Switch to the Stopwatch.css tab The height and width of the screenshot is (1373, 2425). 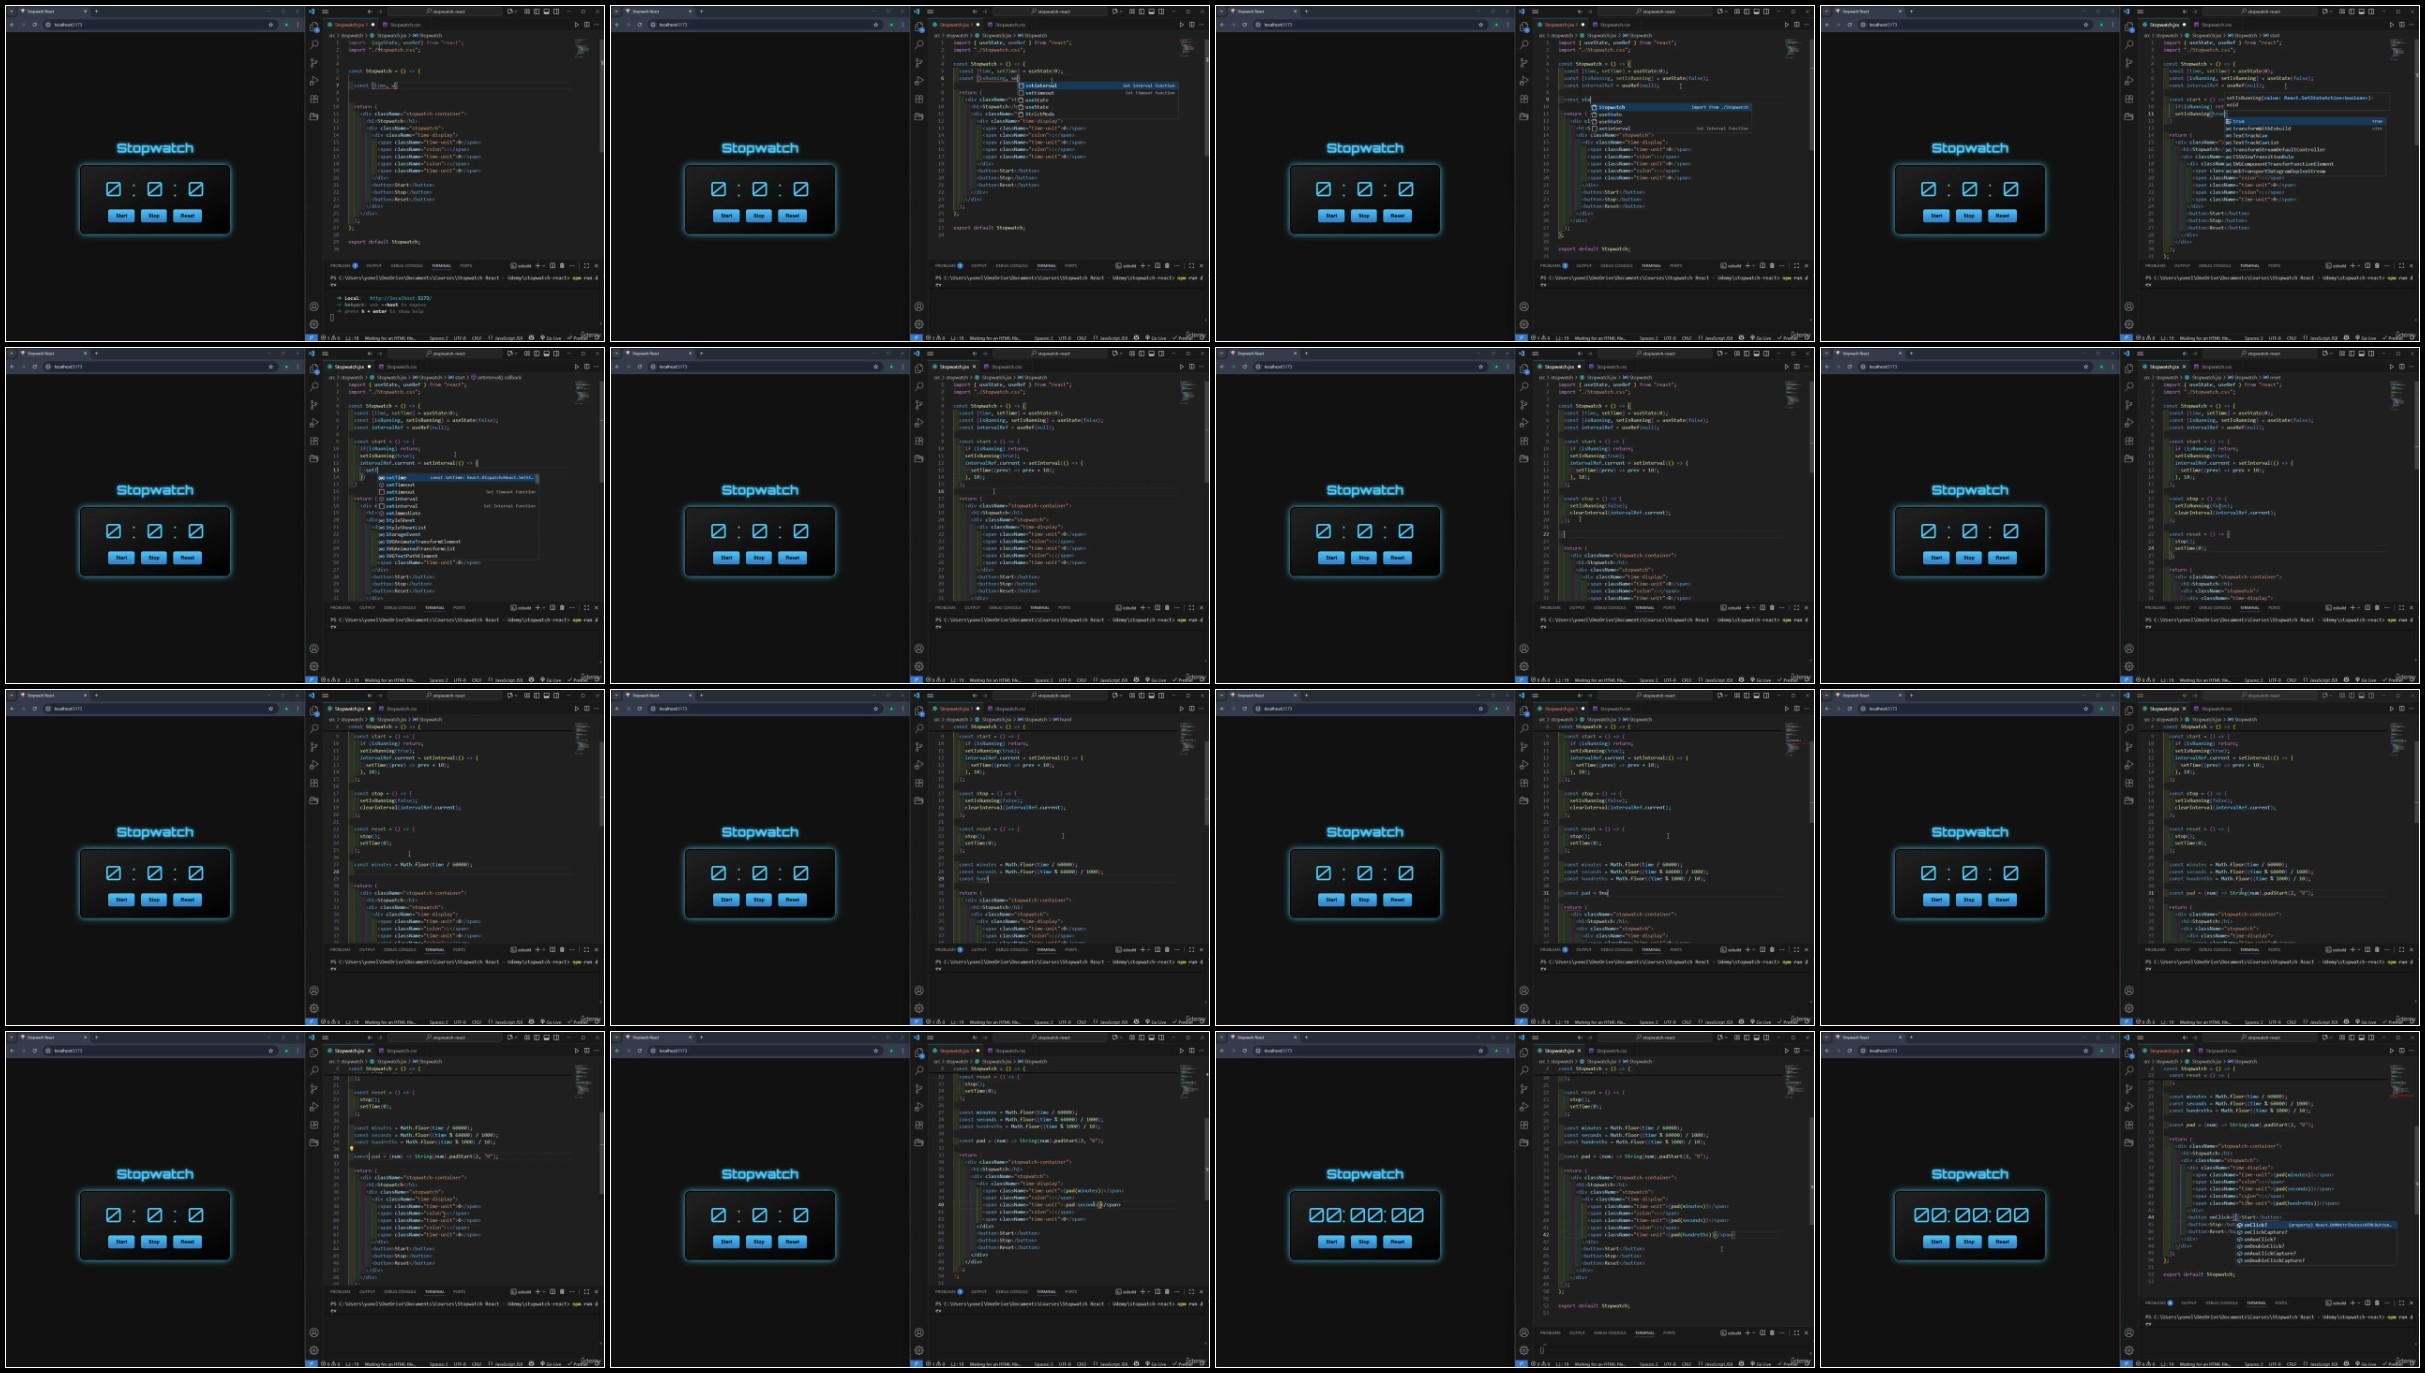pos(405,25)
